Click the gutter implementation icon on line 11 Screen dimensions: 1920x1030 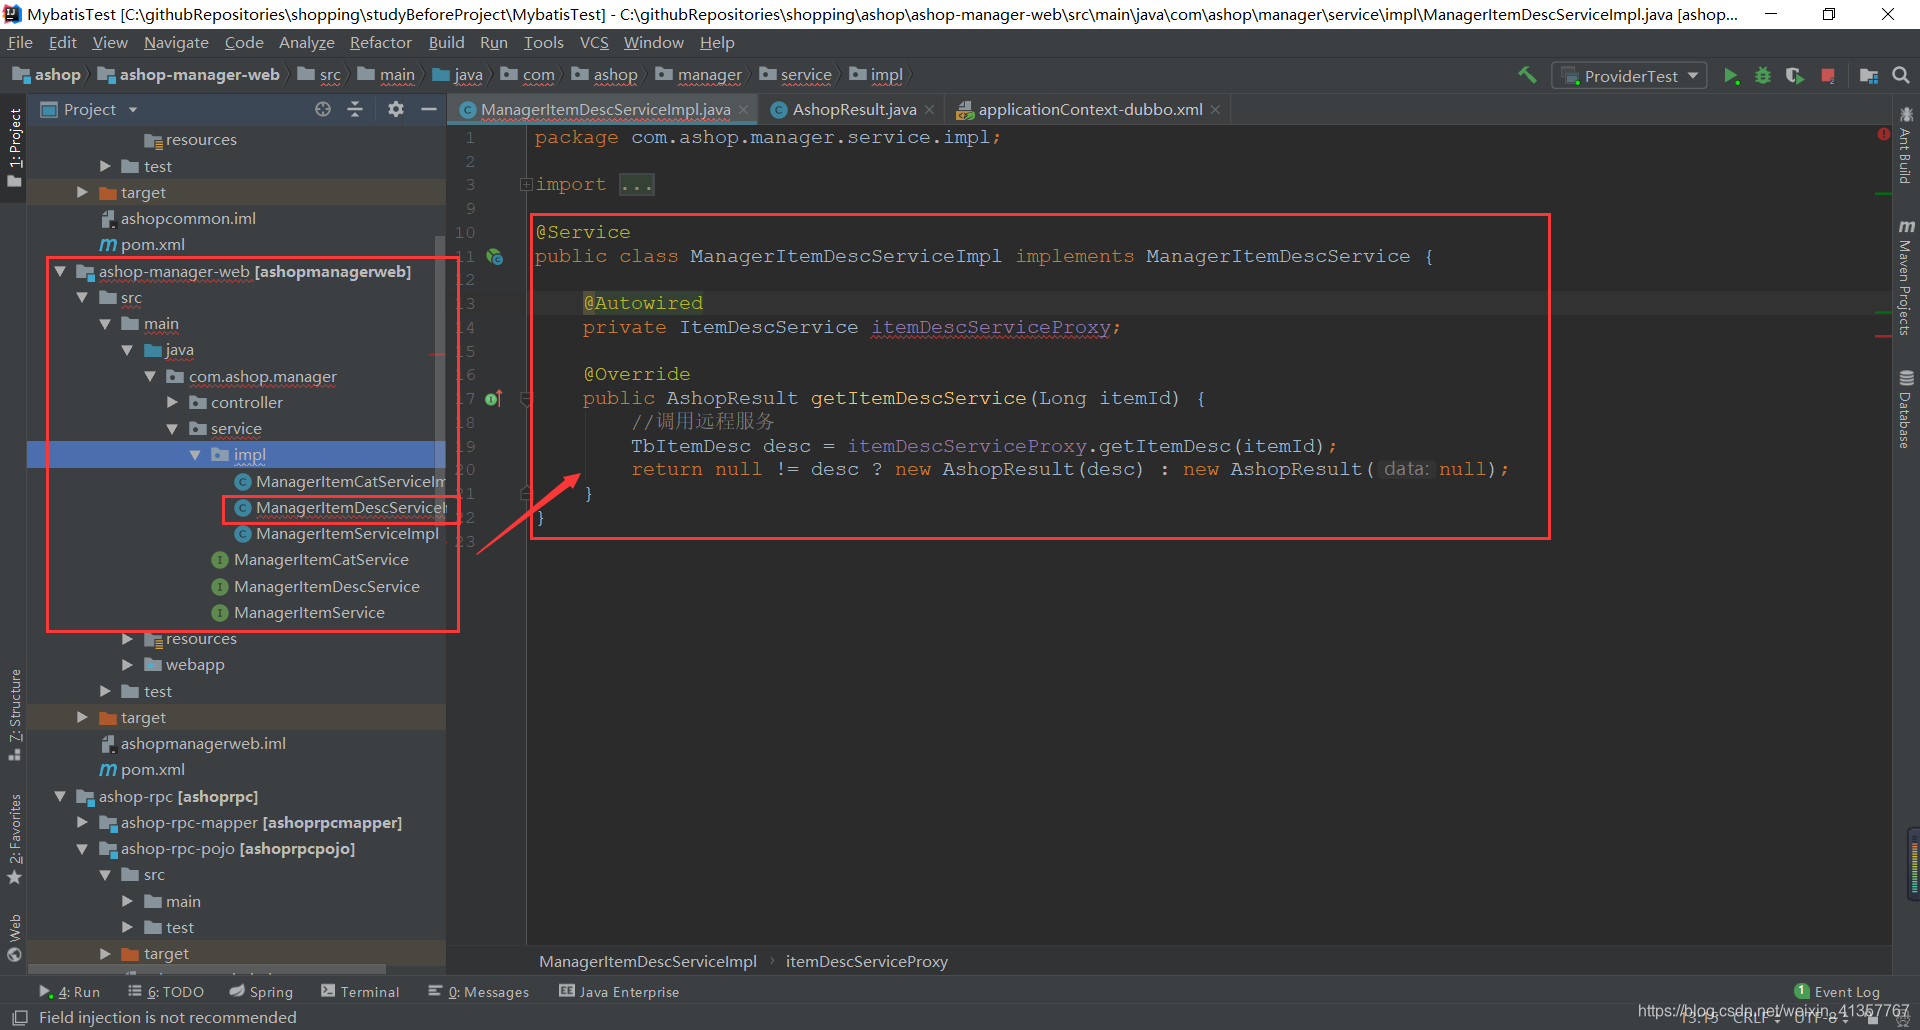495,257
